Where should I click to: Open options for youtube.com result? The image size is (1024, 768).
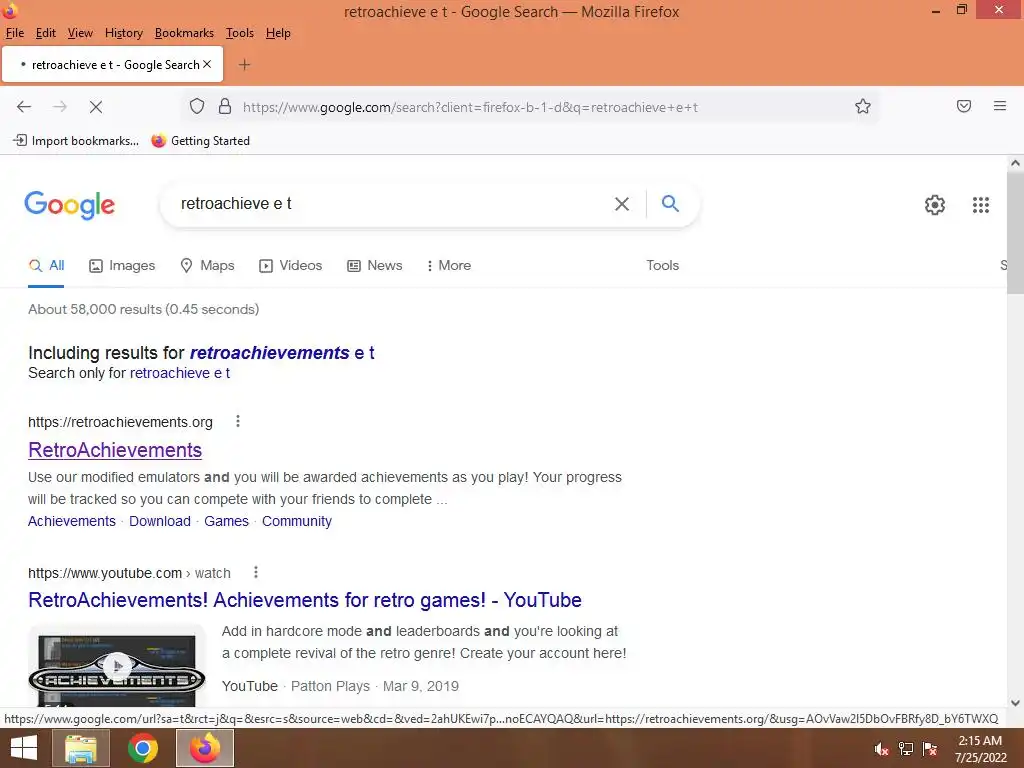pos(255,573)
